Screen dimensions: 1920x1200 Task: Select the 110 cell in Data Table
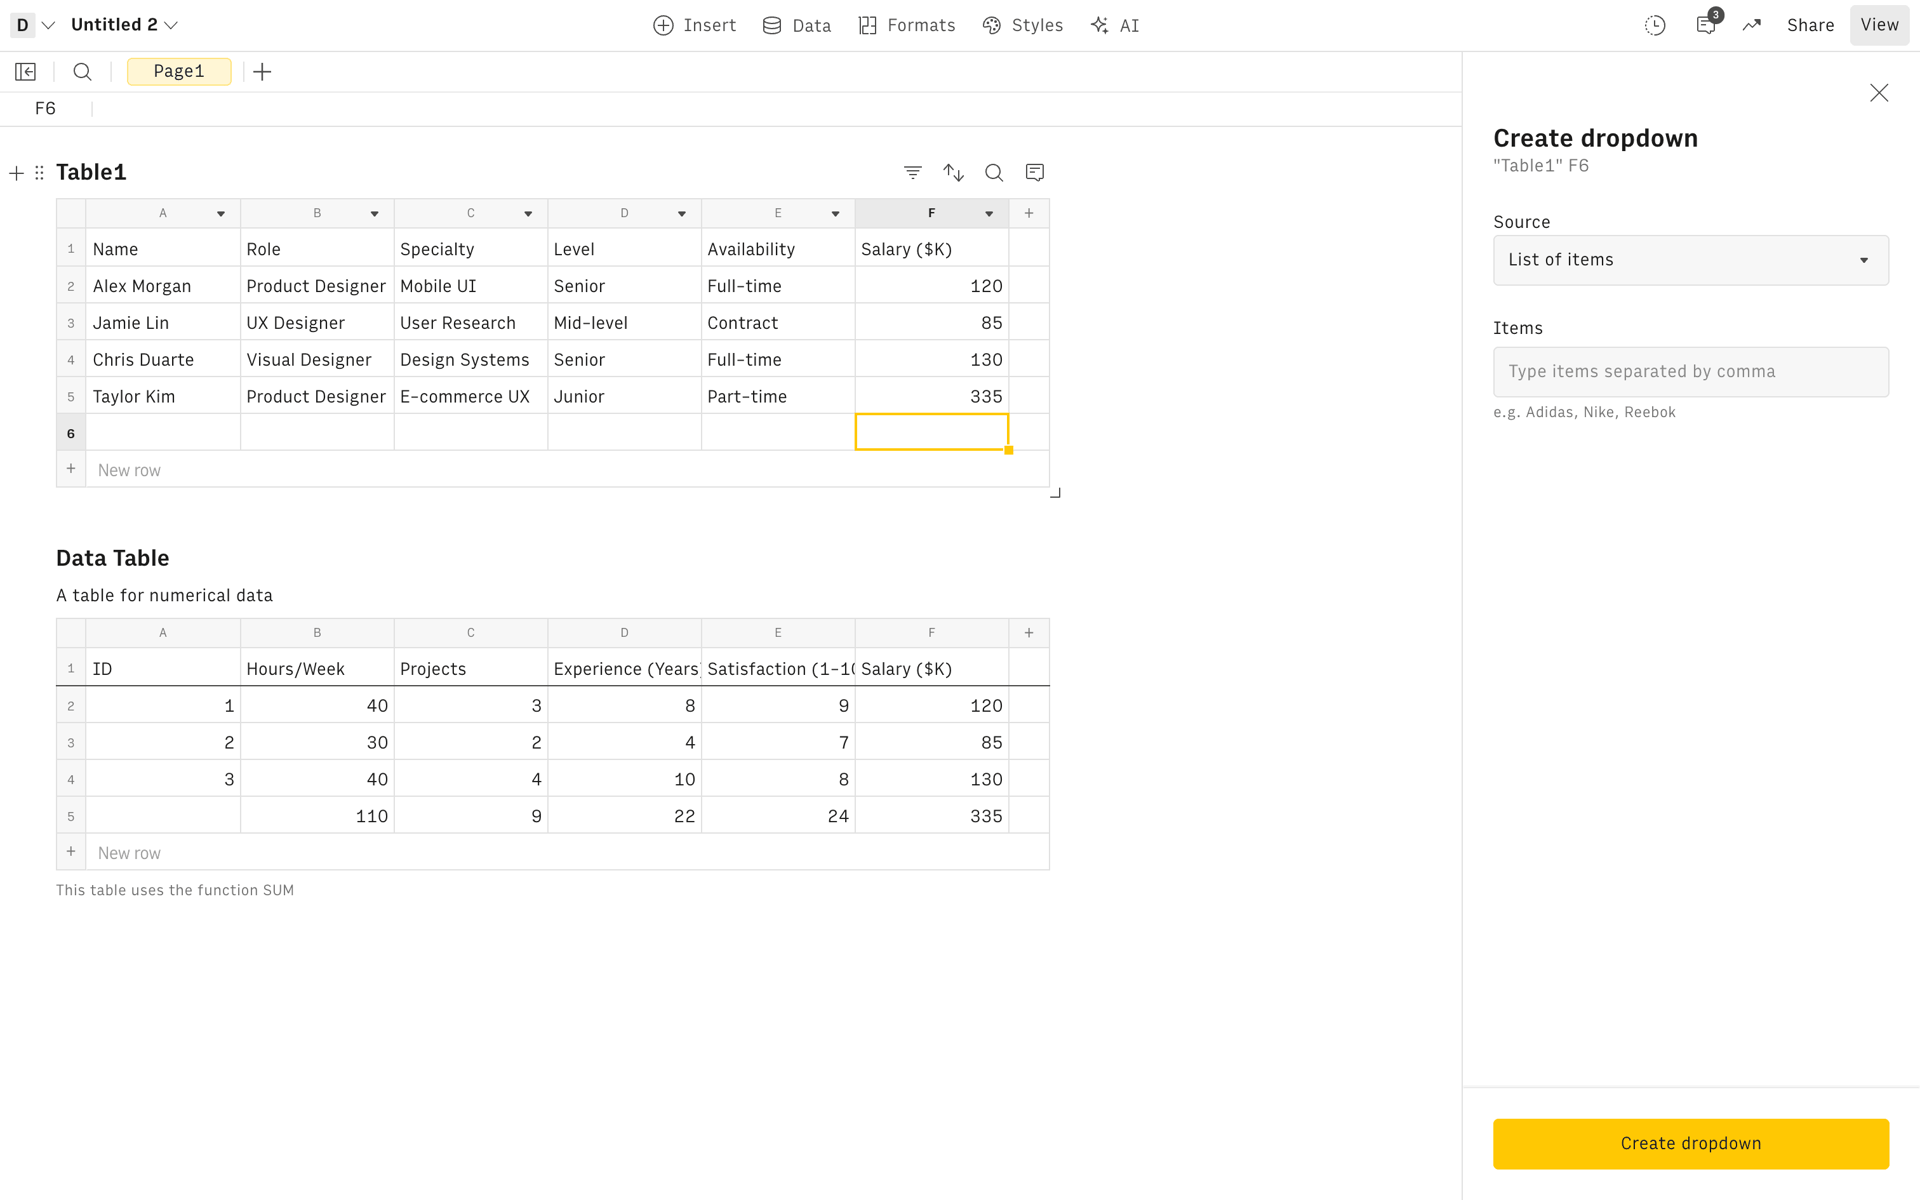point(317,816)
